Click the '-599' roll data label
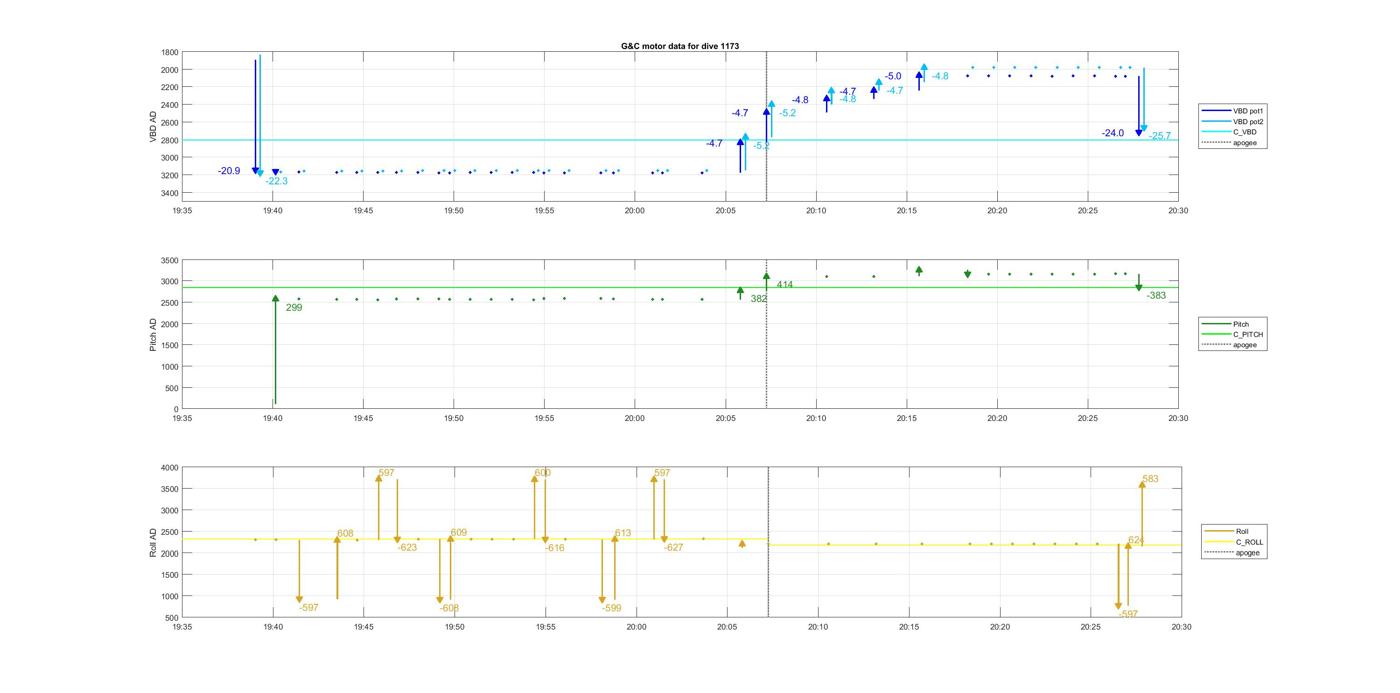Image resolution: width=1400 pixels, height=693 pixels. (x=612, y=608)
